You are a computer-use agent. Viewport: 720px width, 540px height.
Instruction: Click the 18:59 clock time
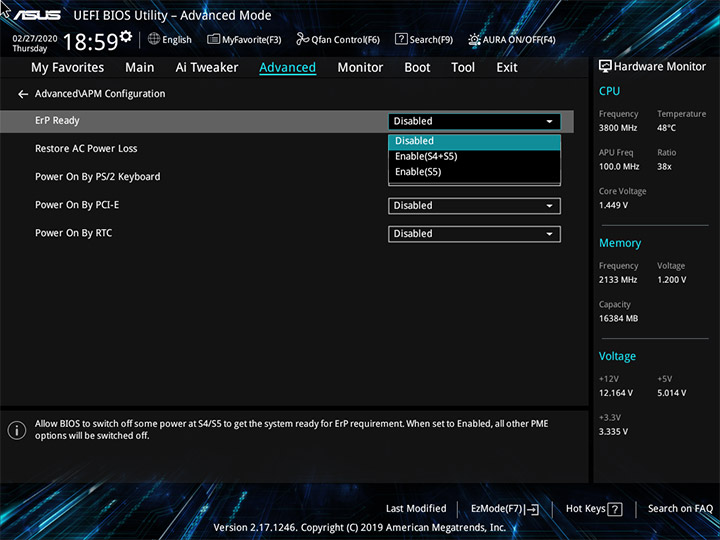pos(90,42)
